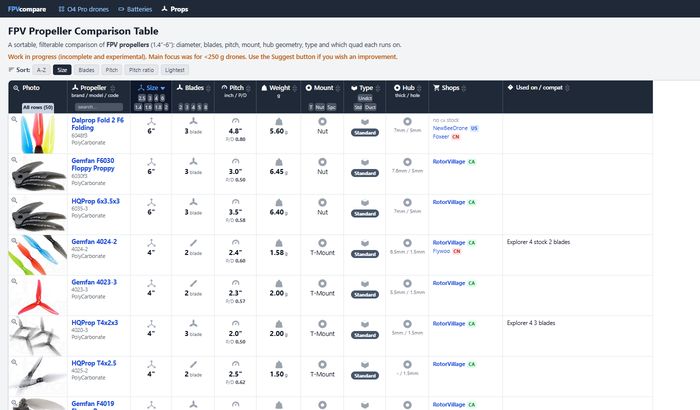Click the Blades column sort handle

click(x=208, y=88)
